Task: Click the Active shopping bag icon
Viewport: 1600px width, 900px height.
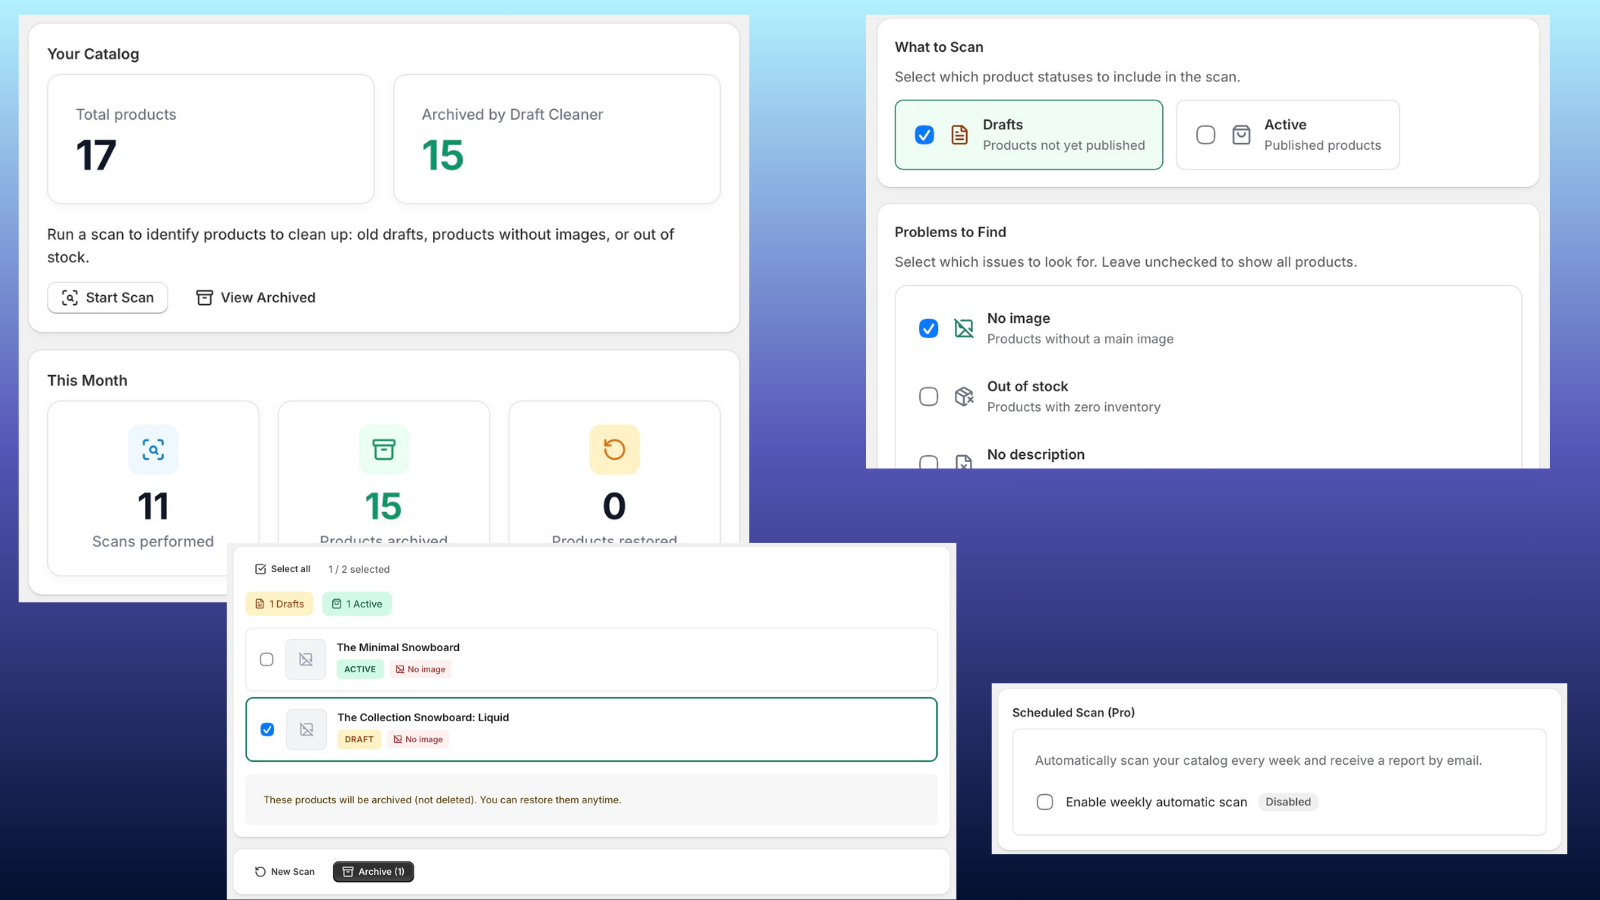Action: pos(1241,135)
